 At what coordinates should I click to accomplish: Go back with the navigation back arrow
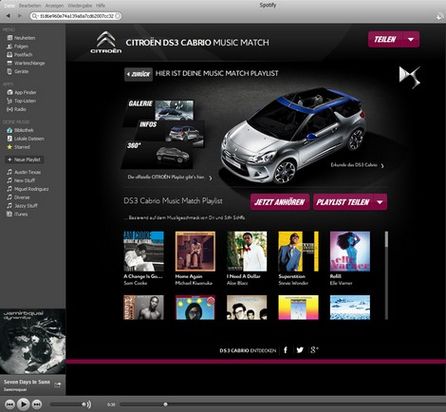click(x=8, y=16)
